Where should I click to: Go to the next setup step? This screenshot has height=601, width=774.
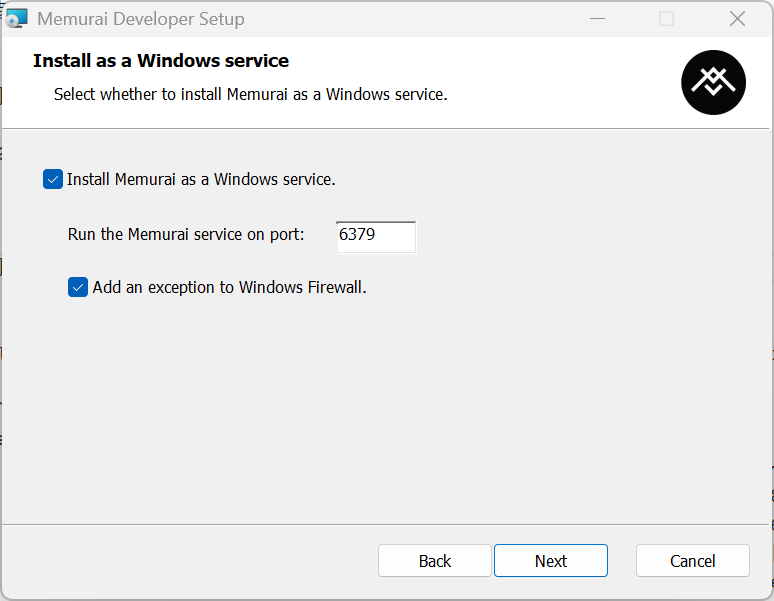(x=551, y=561)
